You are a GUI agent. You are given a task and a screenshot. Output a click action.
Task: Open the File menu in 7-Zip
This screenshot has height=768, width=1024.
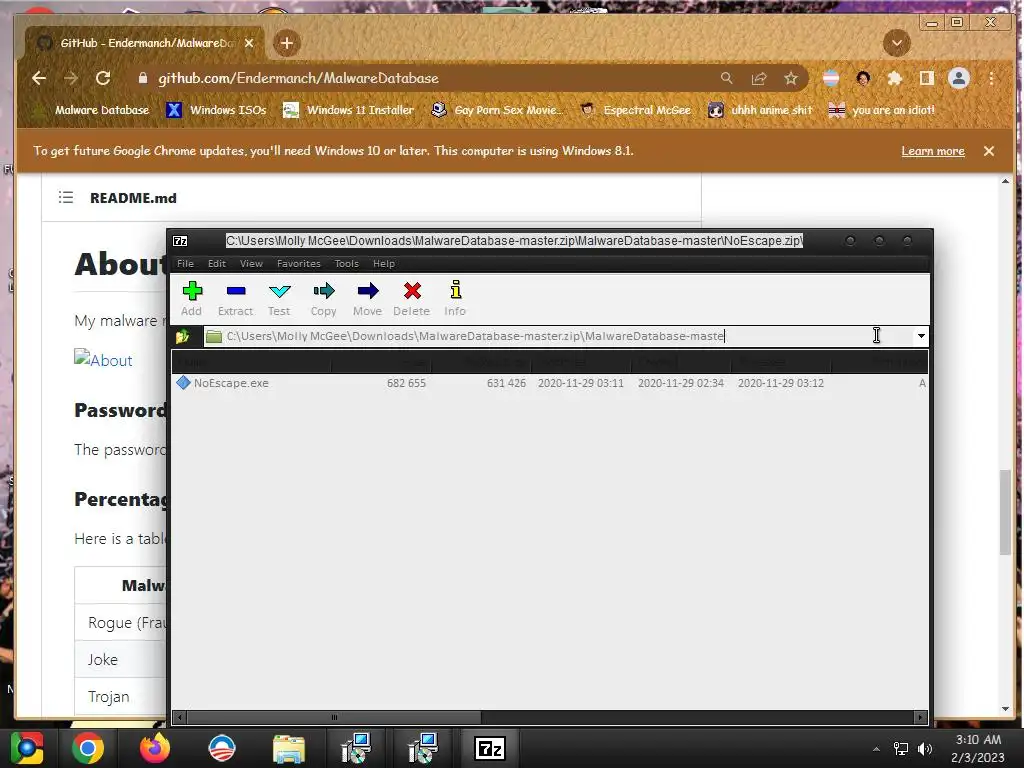click(x=185, y=264)
